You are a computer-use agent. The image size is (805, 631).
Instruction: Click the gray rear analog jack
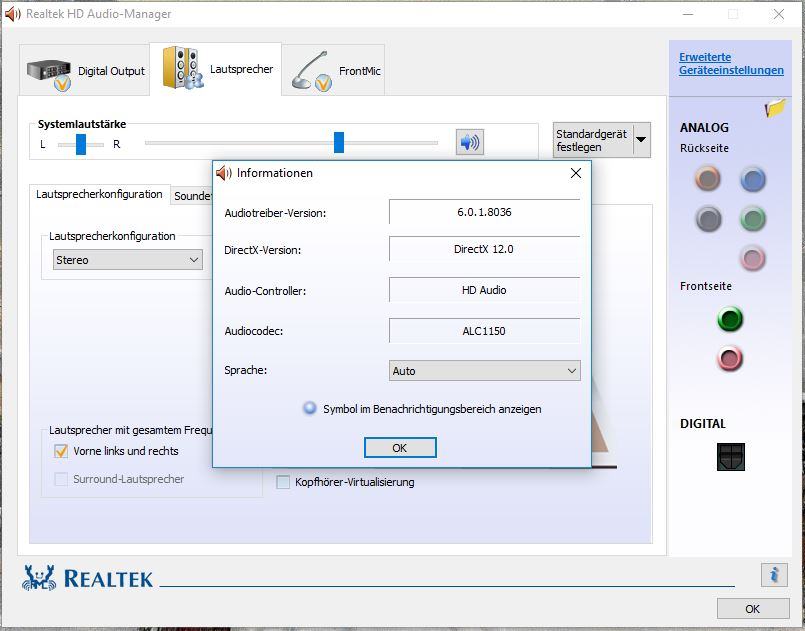(708, 219)
